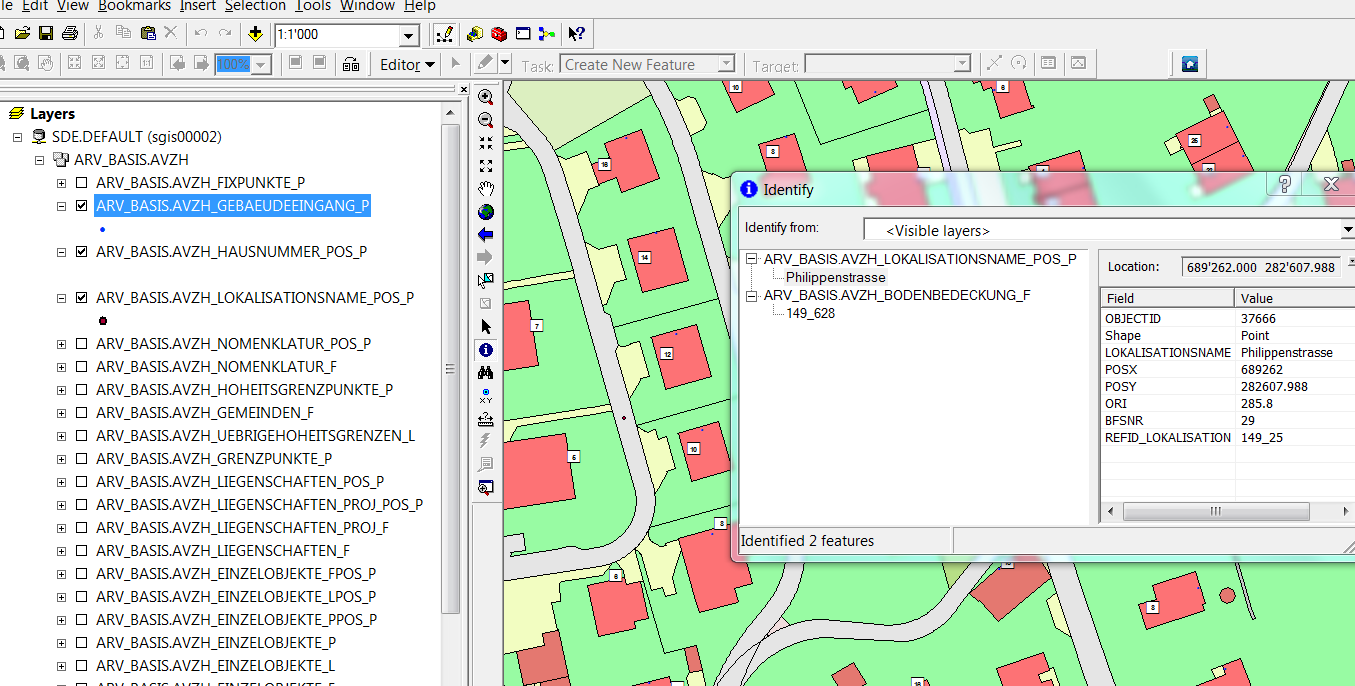The height and width of the screenshot is (686, 1355).
Task: Open the map scale dropdown
Action: point(408,36)
